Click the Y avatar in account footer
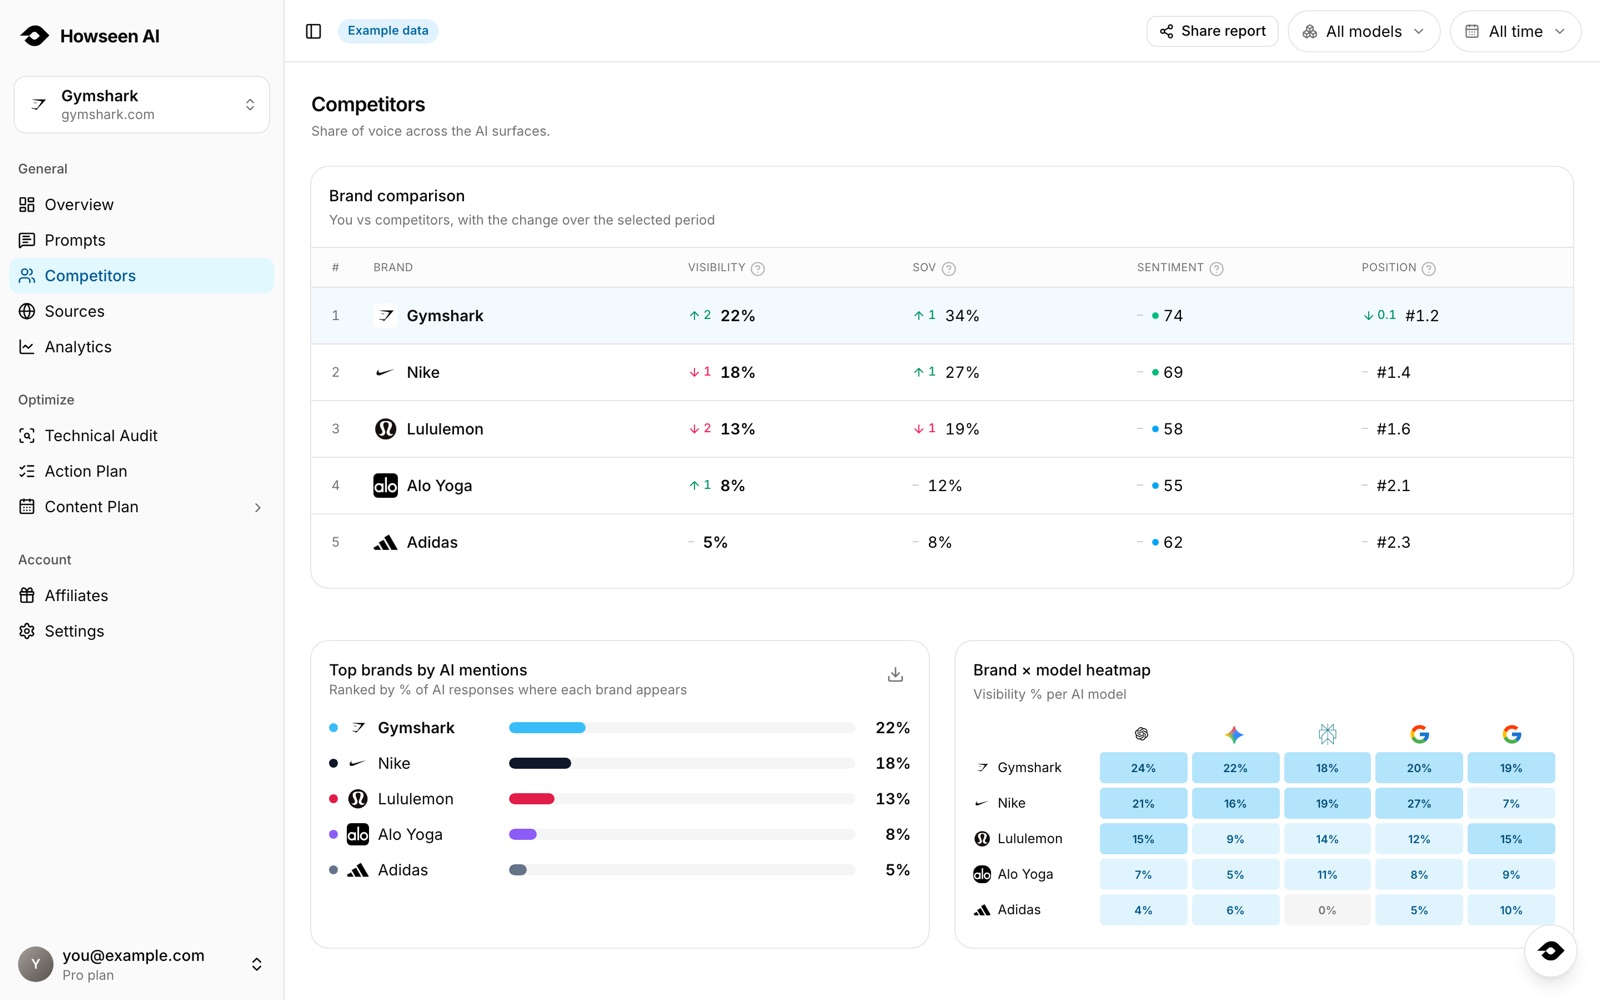 (36, 964)
